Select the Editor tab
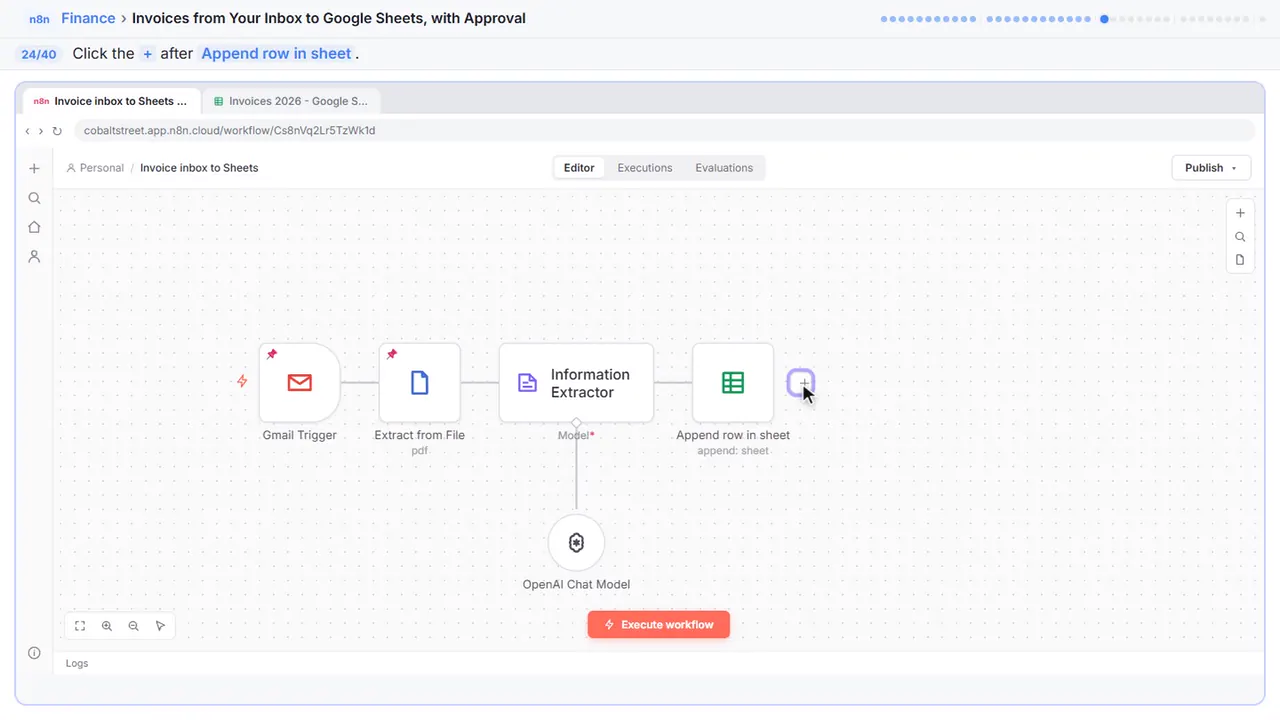The image size is (1280, 720). pyautogui.click(x=579, y=168)
